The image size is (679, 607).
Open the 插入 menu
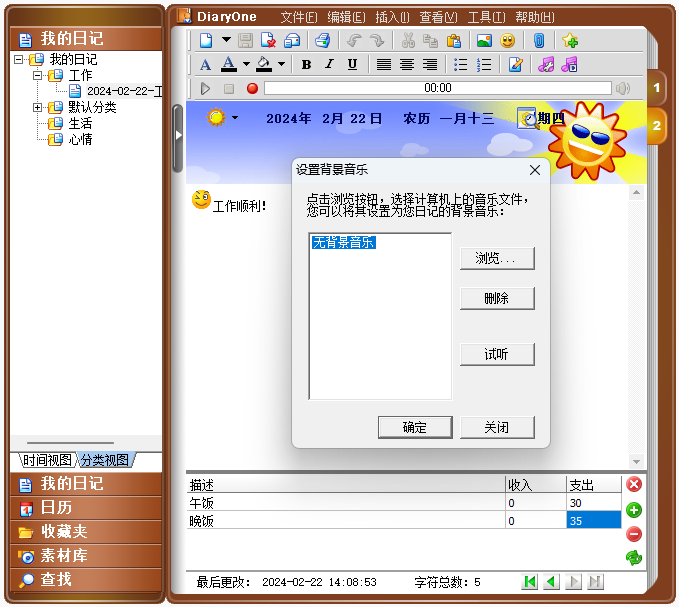(x=392, y=17)
